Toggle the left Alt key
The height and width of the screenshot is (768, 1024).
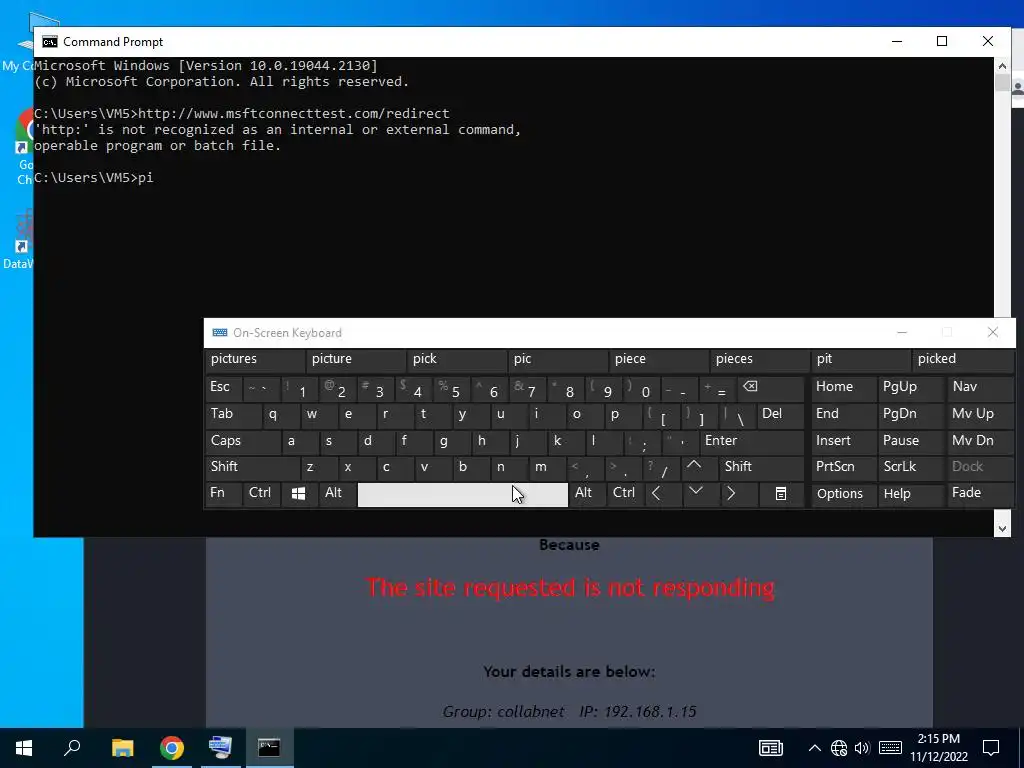pyautogui.click(x=337, y=494)
